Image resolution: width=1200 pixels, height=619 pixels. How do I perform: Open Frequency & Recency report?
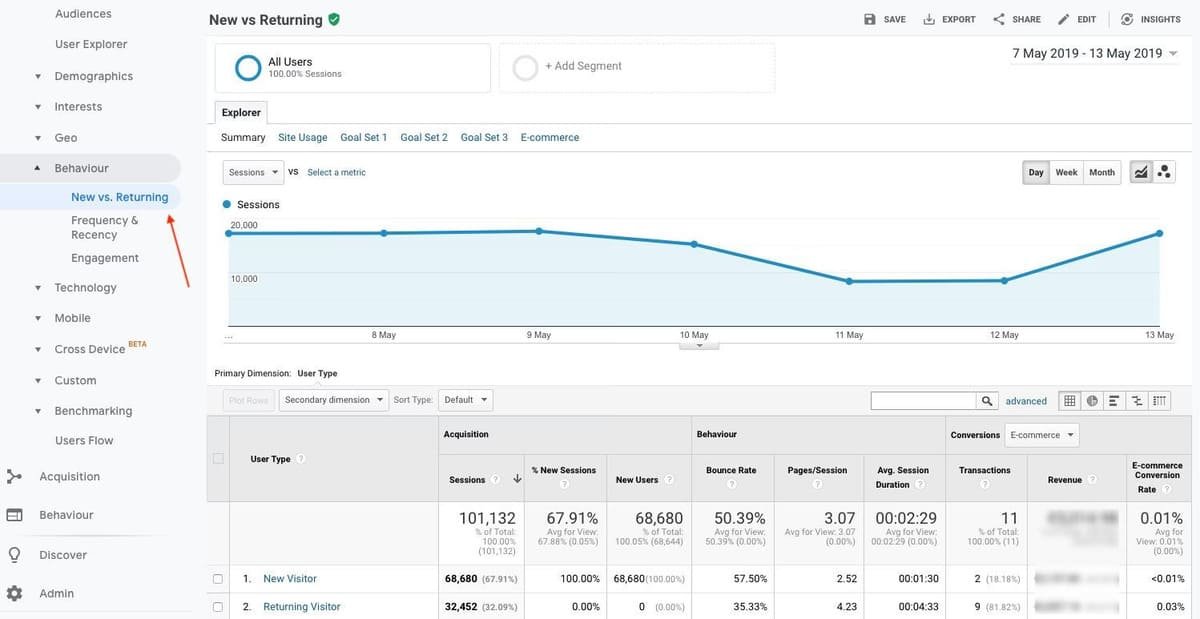click(105, 227)
